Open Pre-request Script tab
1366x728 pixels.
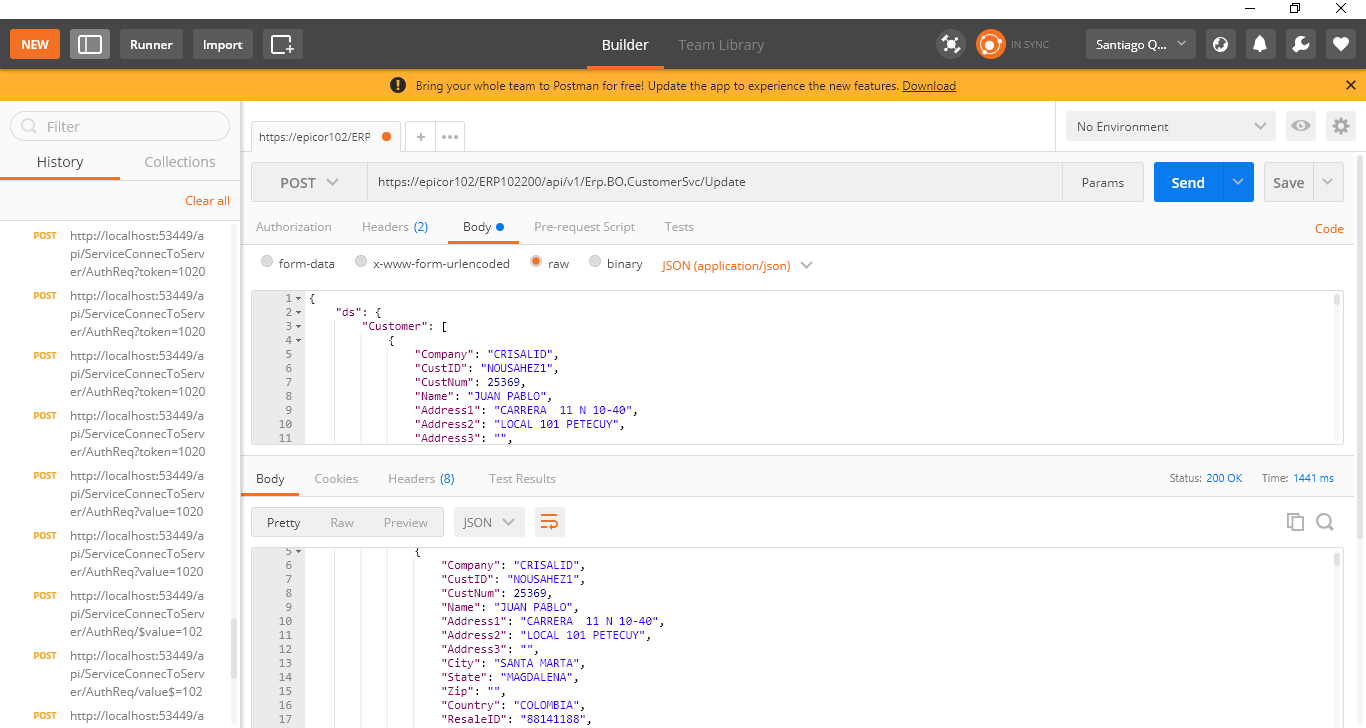point(585,227)
